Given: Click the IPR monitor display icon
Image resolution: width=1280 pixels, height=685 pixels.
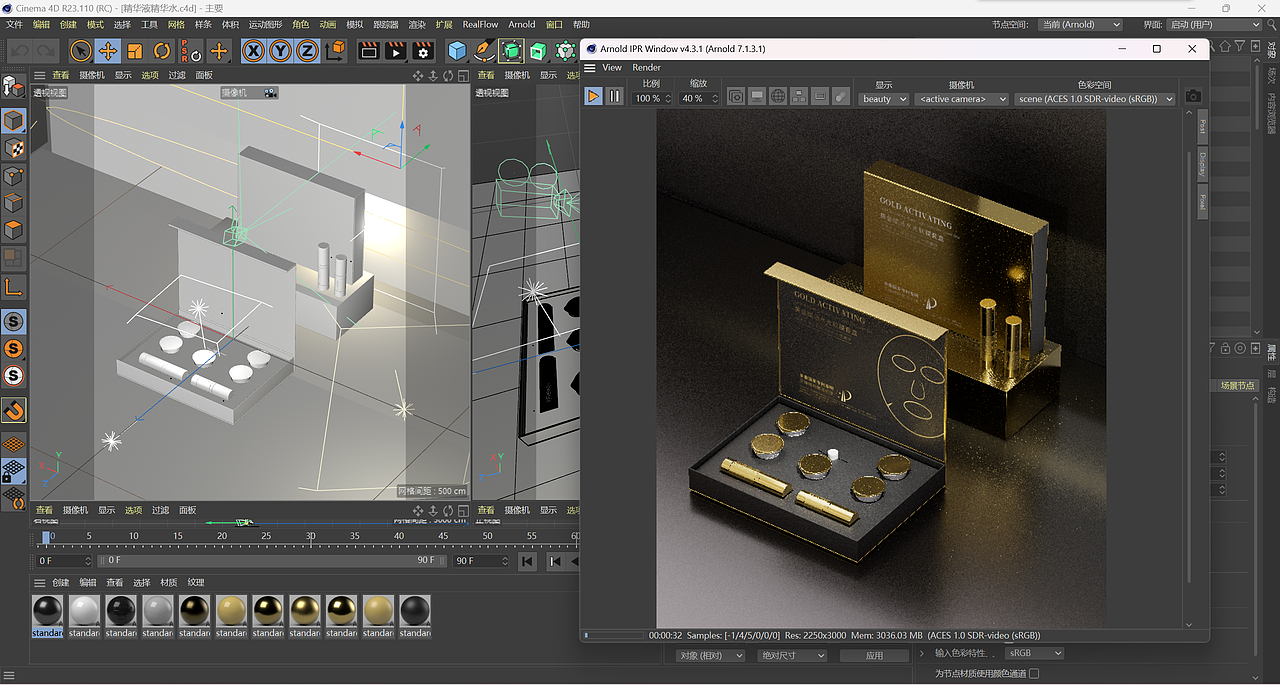Looking at the screenshot, I should coord(757,96).
